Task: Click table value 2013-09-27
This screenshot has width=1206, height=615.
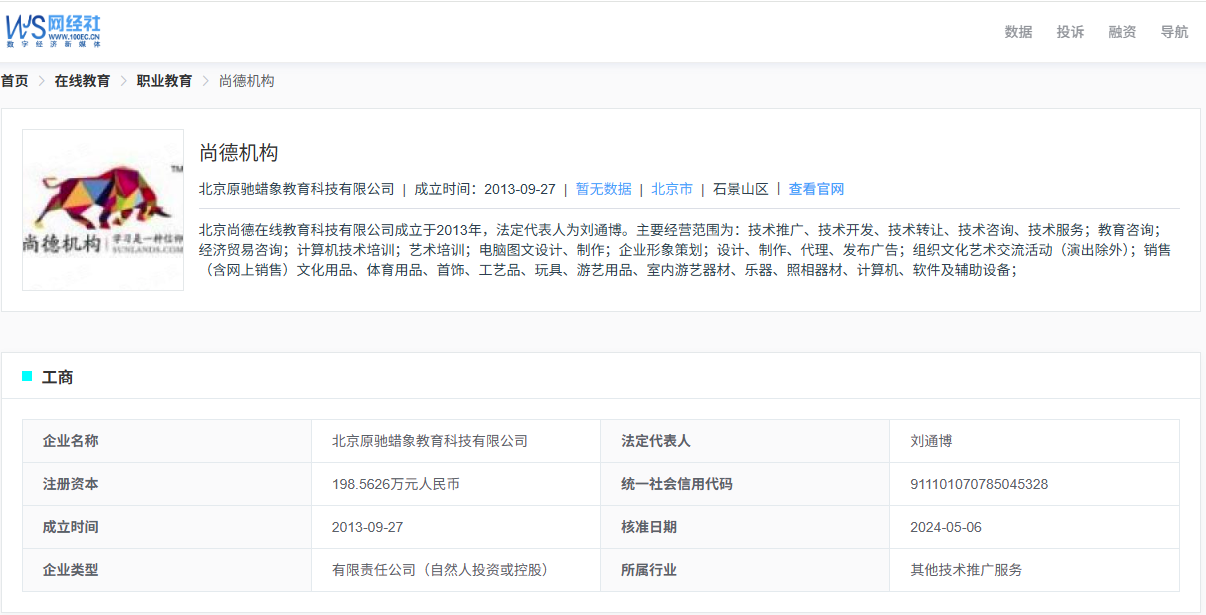Action: pos(368,527)
